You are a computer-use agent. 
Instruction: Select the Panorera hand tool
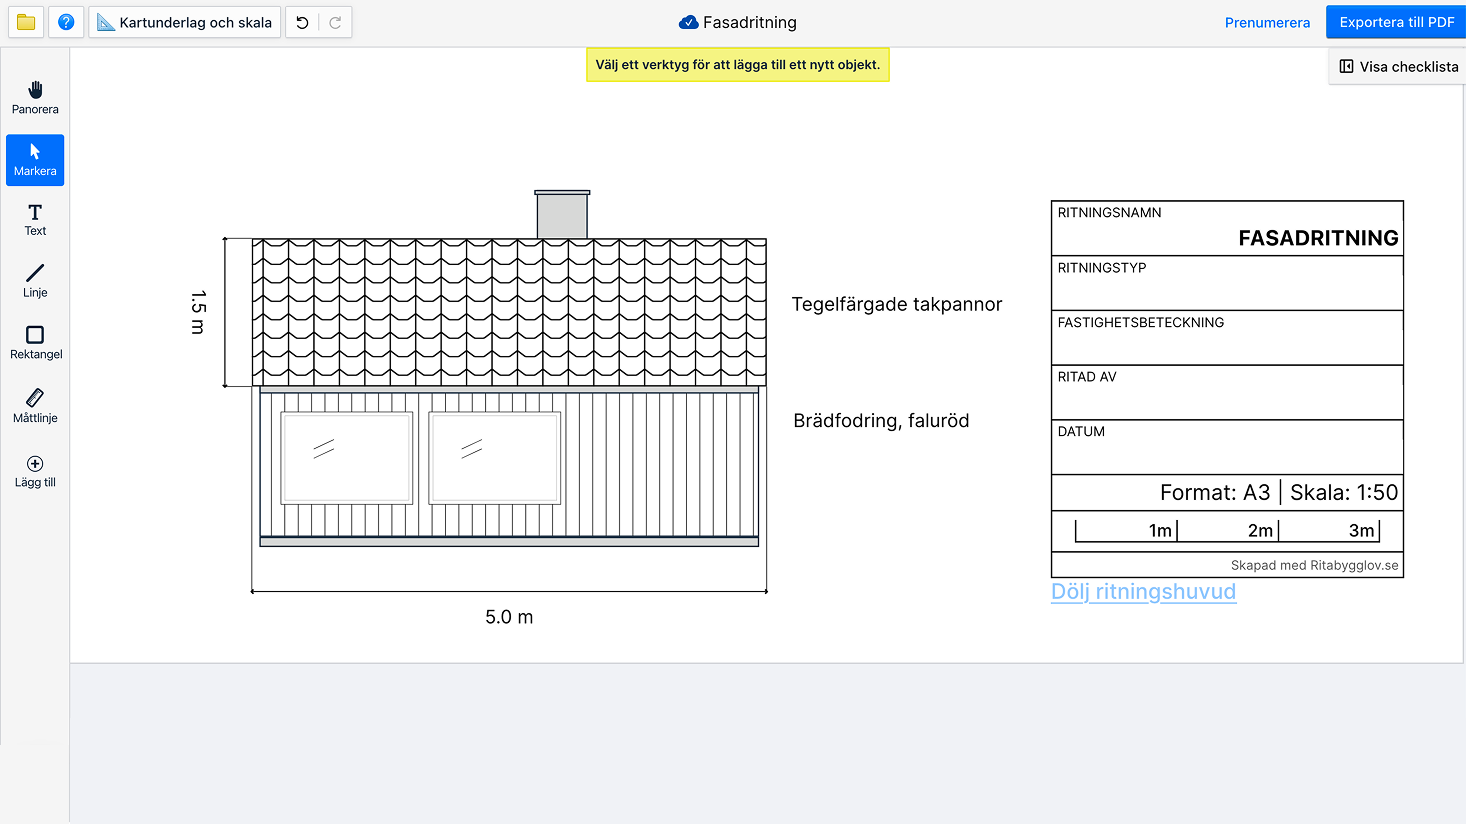tap(35, 98)
